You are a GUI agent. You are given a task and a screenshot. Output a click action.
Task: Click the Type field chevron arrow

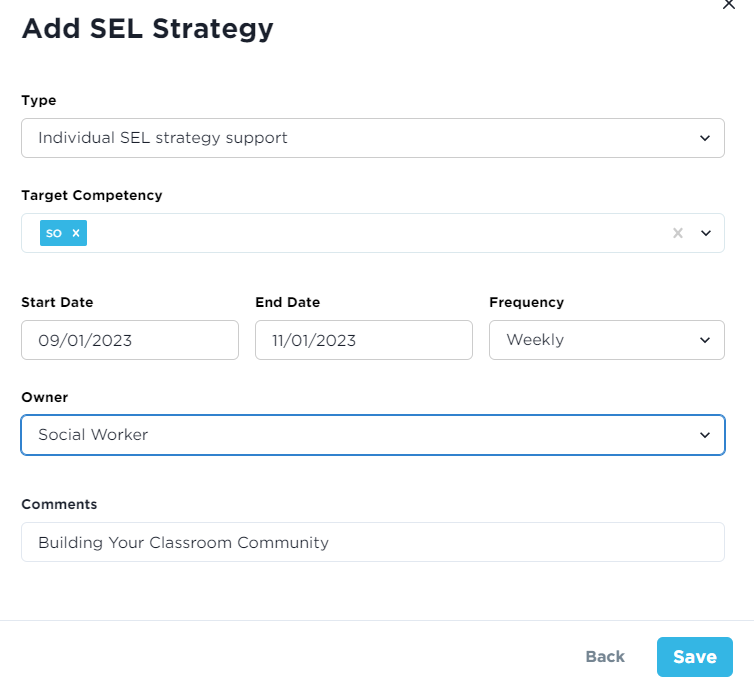click(705, 138)
